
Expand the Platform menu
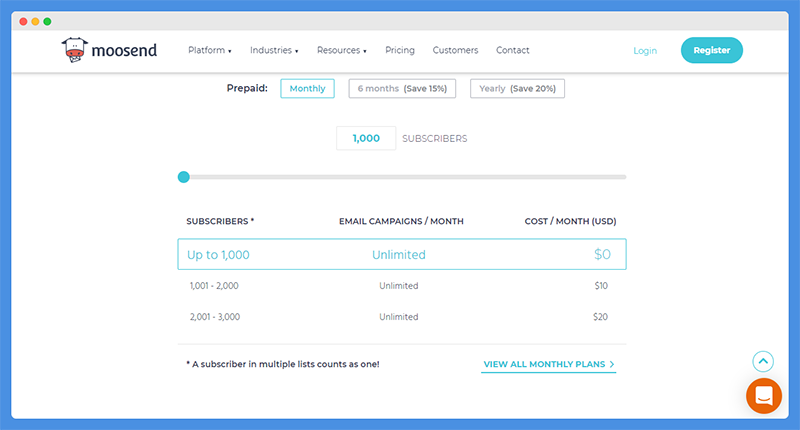click(210, 50)
